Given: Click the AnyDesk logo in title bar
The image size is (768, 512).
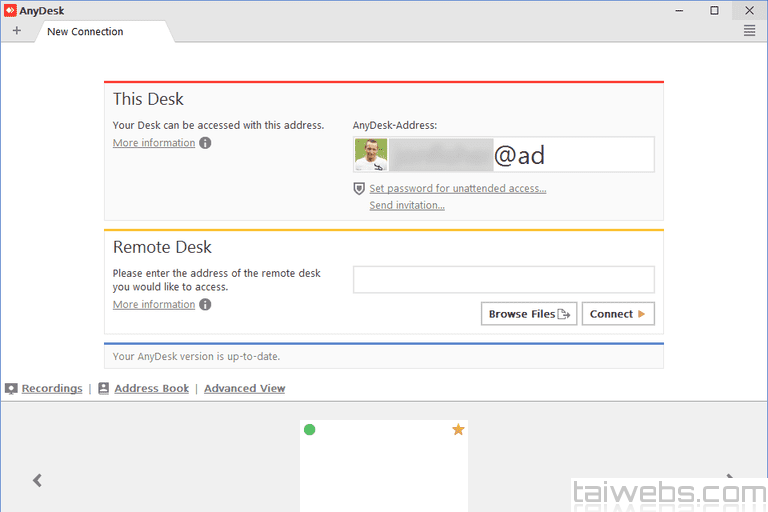Looking at the screenshot, I should (10, 11).
